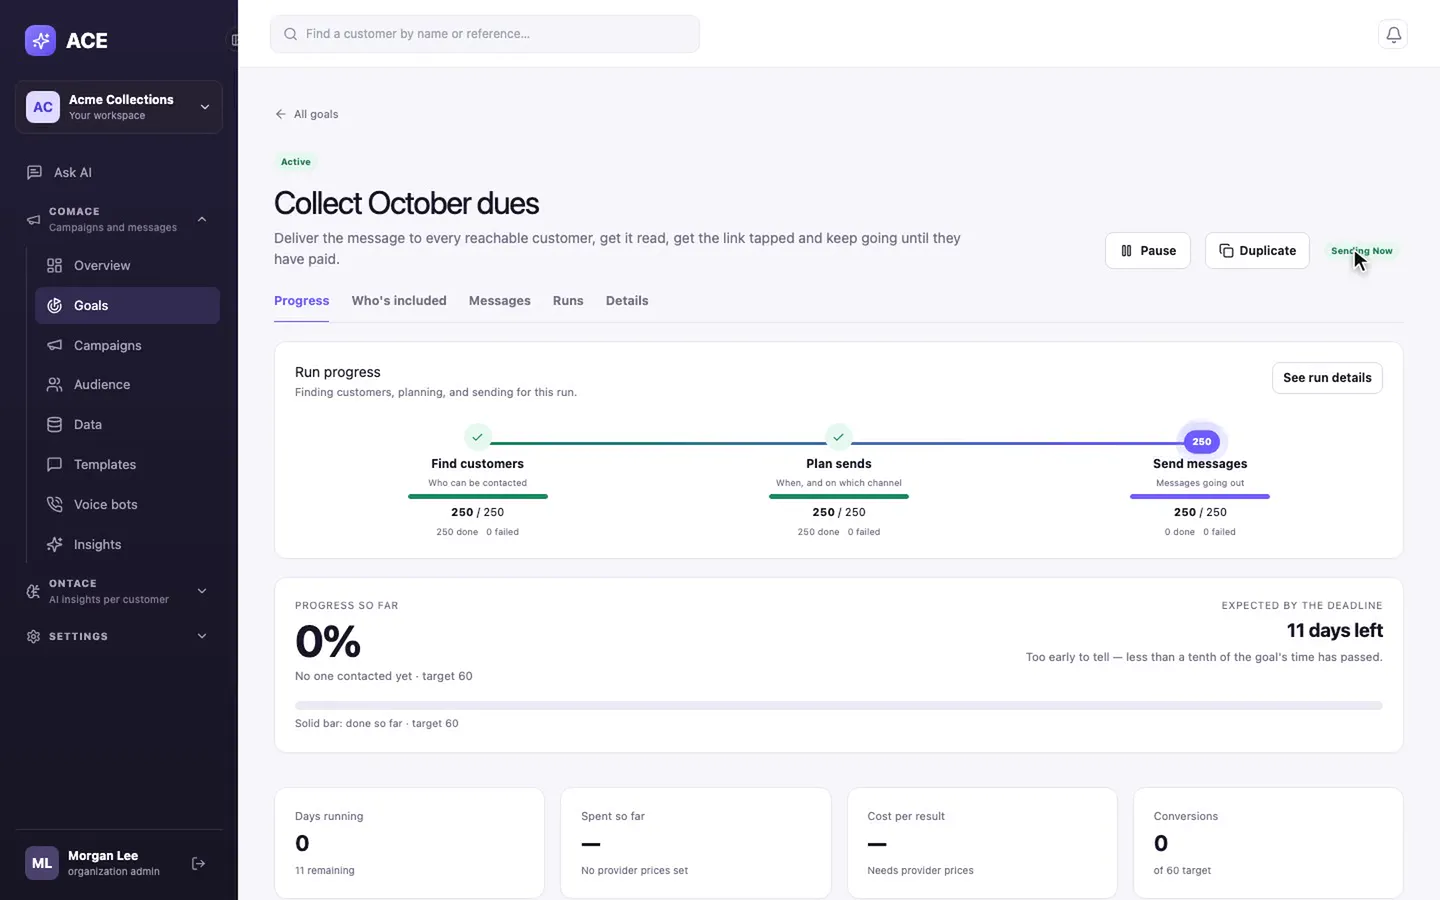Click the '11 days left' text

(1334, 631)
